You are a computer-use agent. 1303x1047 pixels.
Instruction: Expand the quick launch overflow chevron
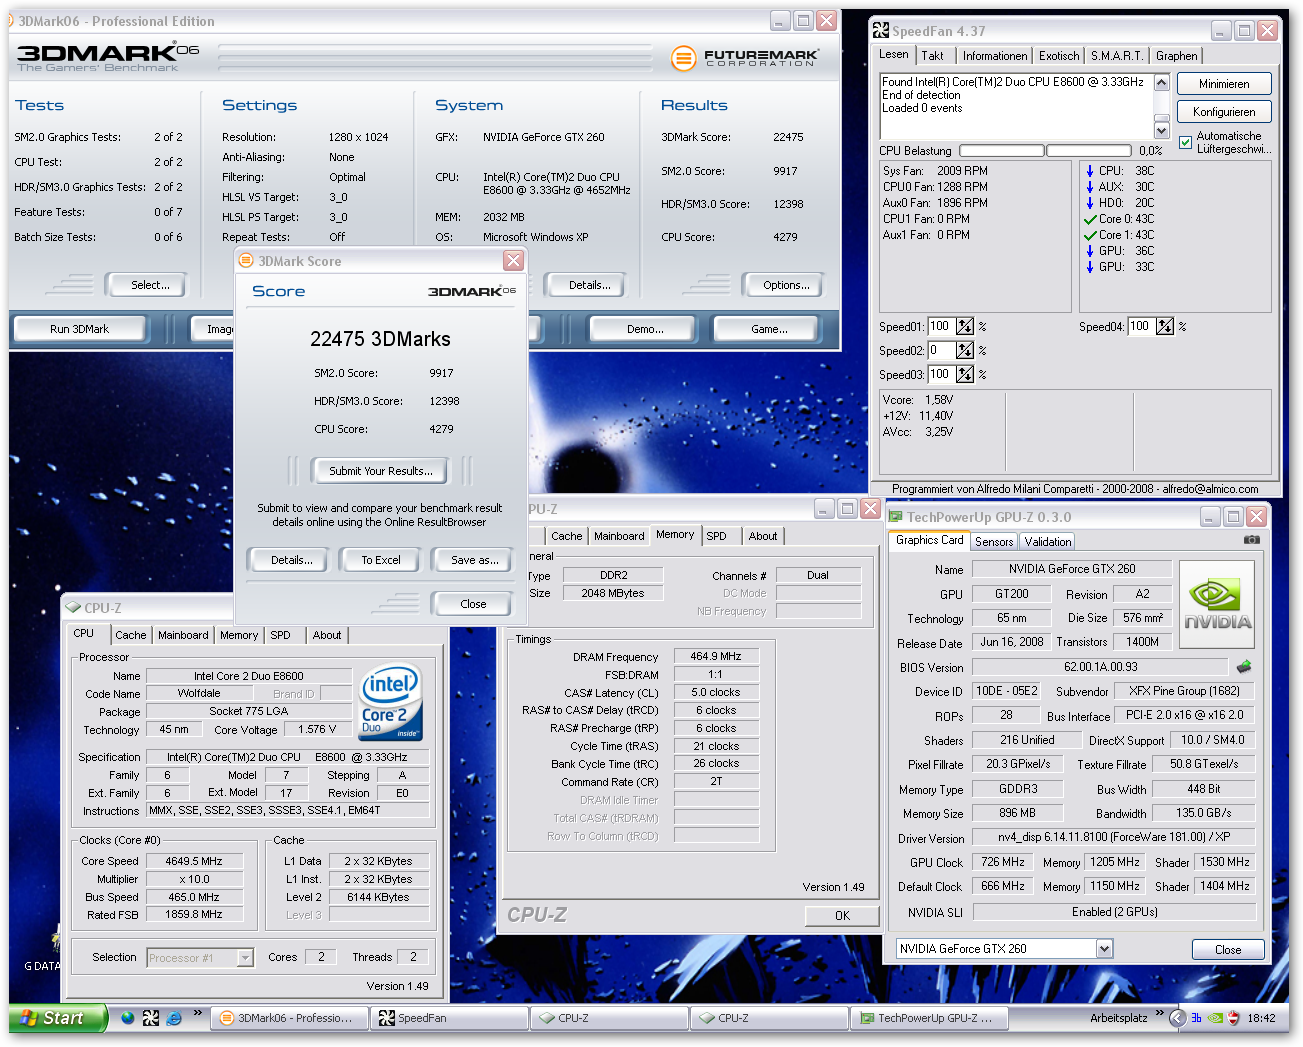(198, 1013)
